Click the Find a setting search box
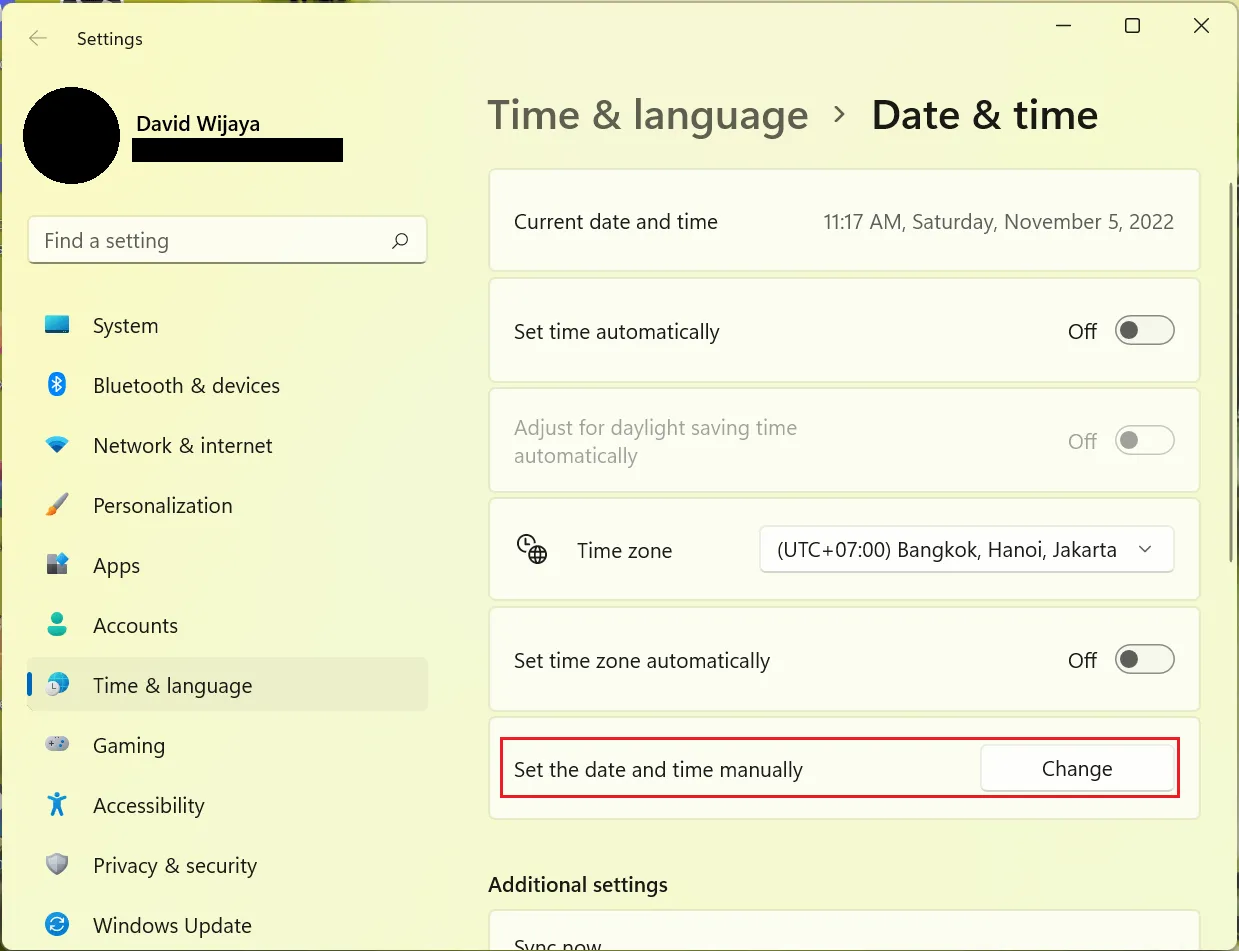 228,241
